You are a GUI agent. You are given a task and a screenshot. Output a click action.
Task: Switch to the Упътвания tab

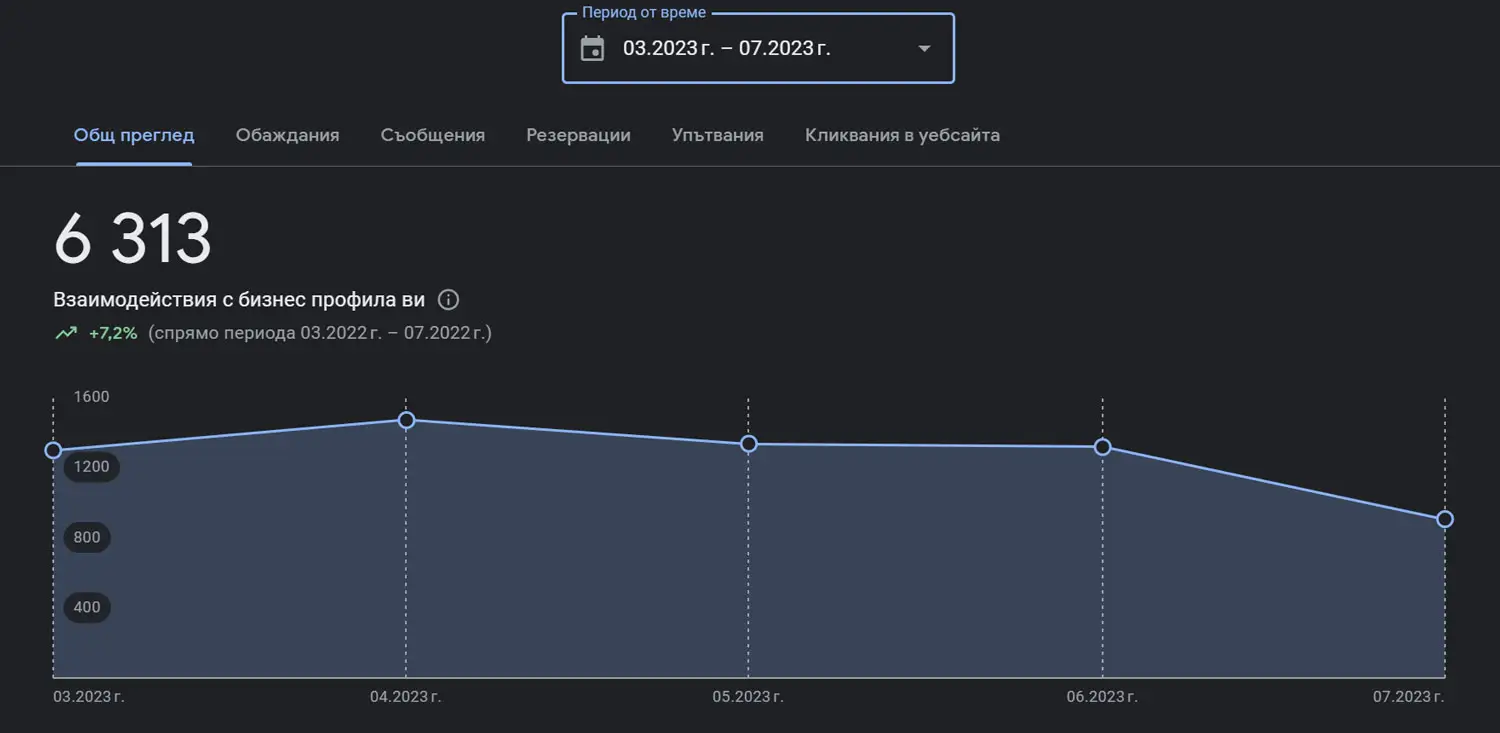click(717, 135)
